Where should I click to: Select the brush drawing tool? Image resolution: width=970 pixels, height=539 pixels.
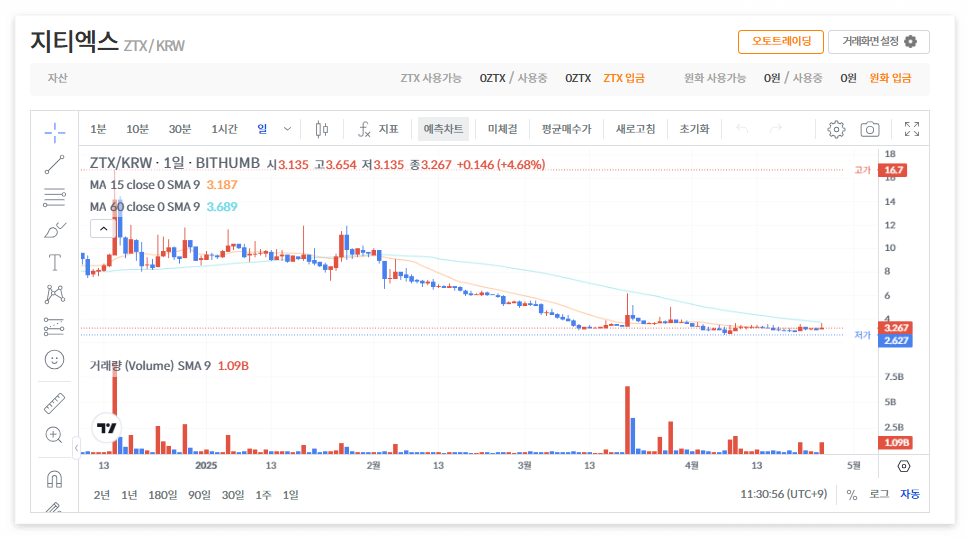(x=54, y=230)
